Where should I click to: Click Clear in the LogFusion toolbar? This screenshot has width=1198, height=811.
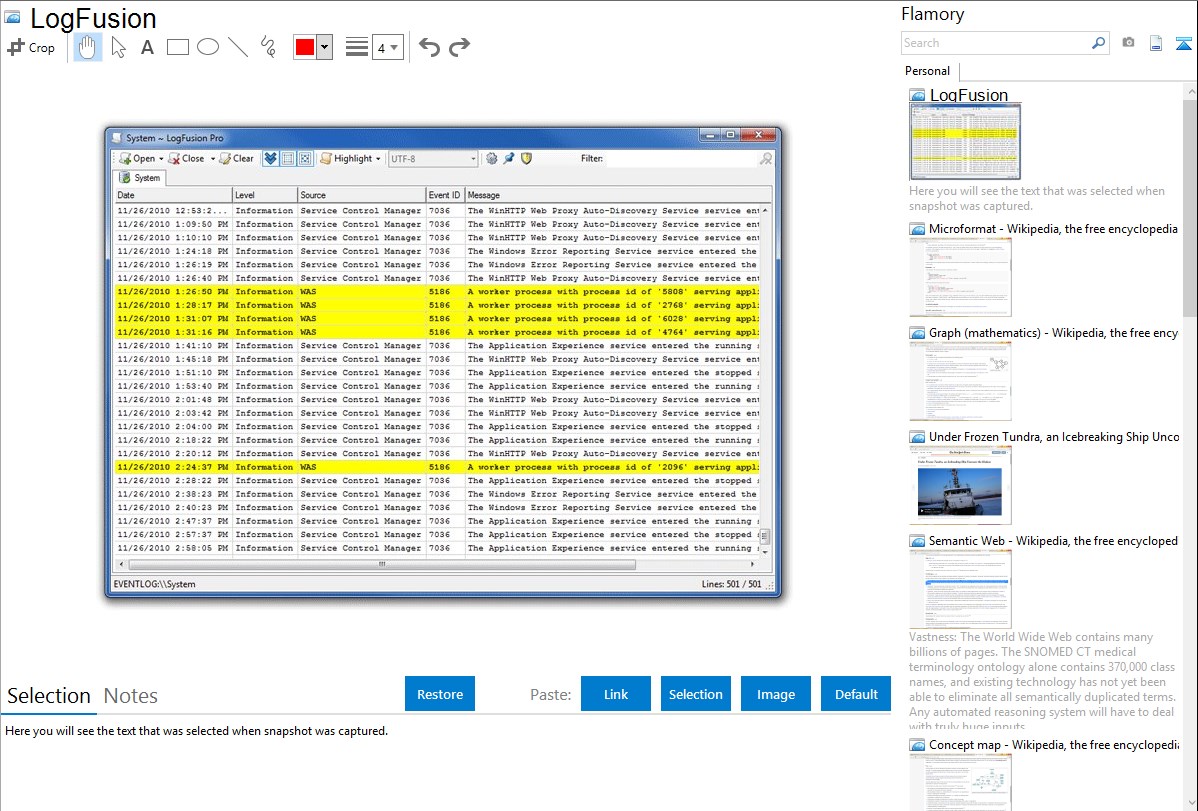coord(237,158)
